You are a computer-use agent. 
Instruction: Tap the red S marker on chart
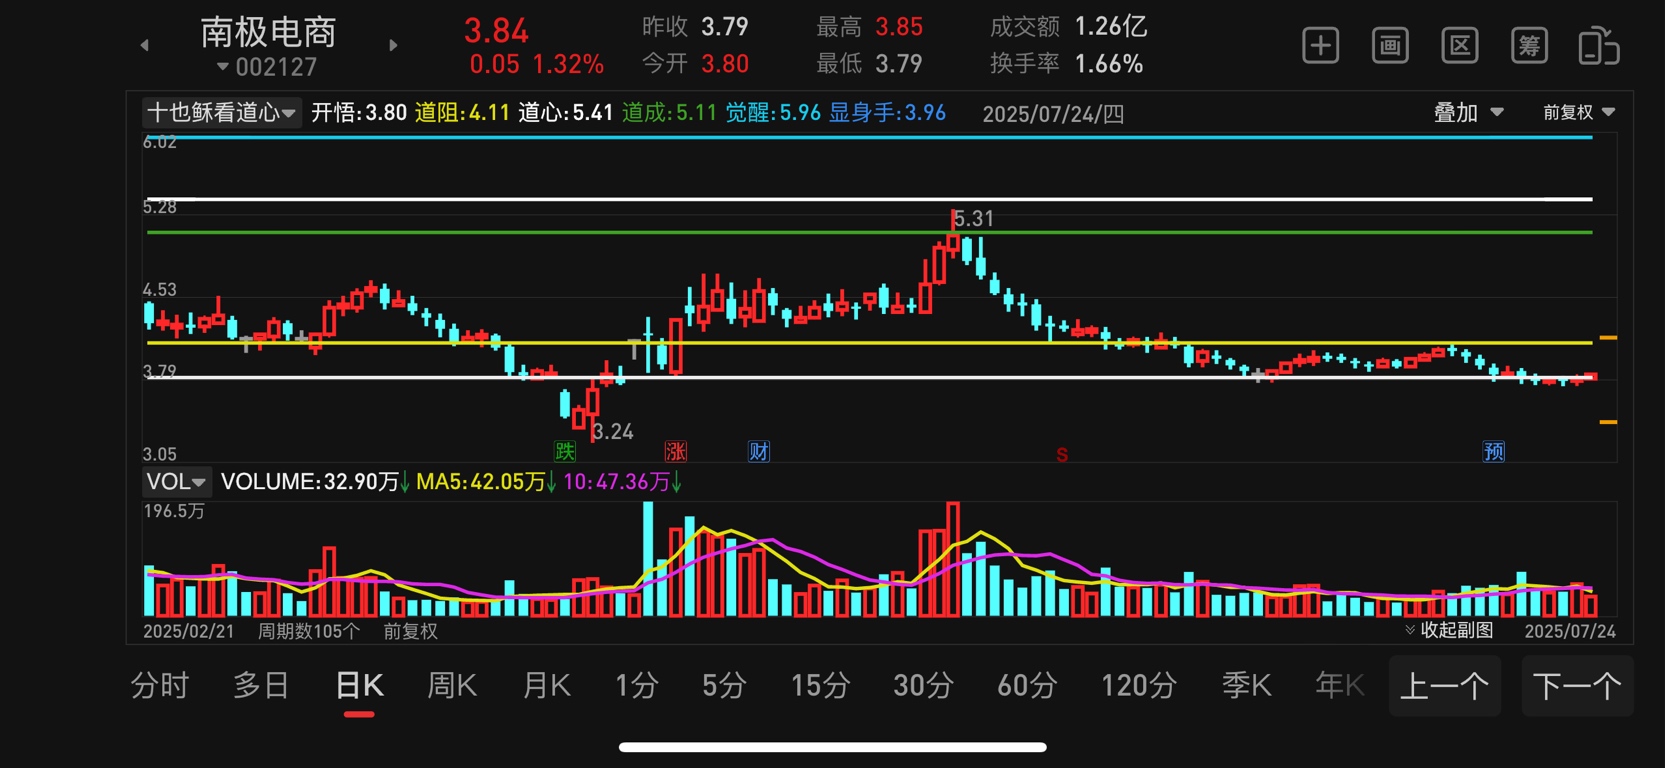(1062, 455)
